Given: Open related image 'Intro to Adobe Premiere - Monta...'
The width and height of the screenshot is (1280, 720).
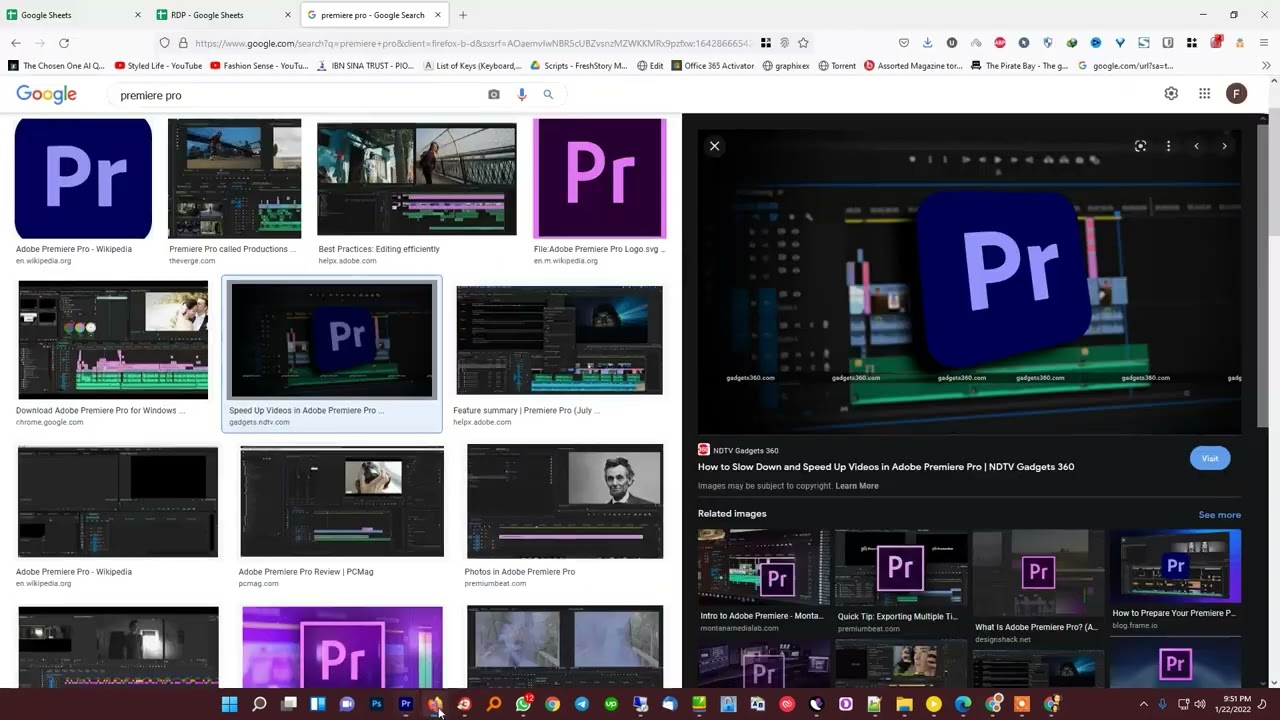Looking at the screenshot, I should 764,567.
